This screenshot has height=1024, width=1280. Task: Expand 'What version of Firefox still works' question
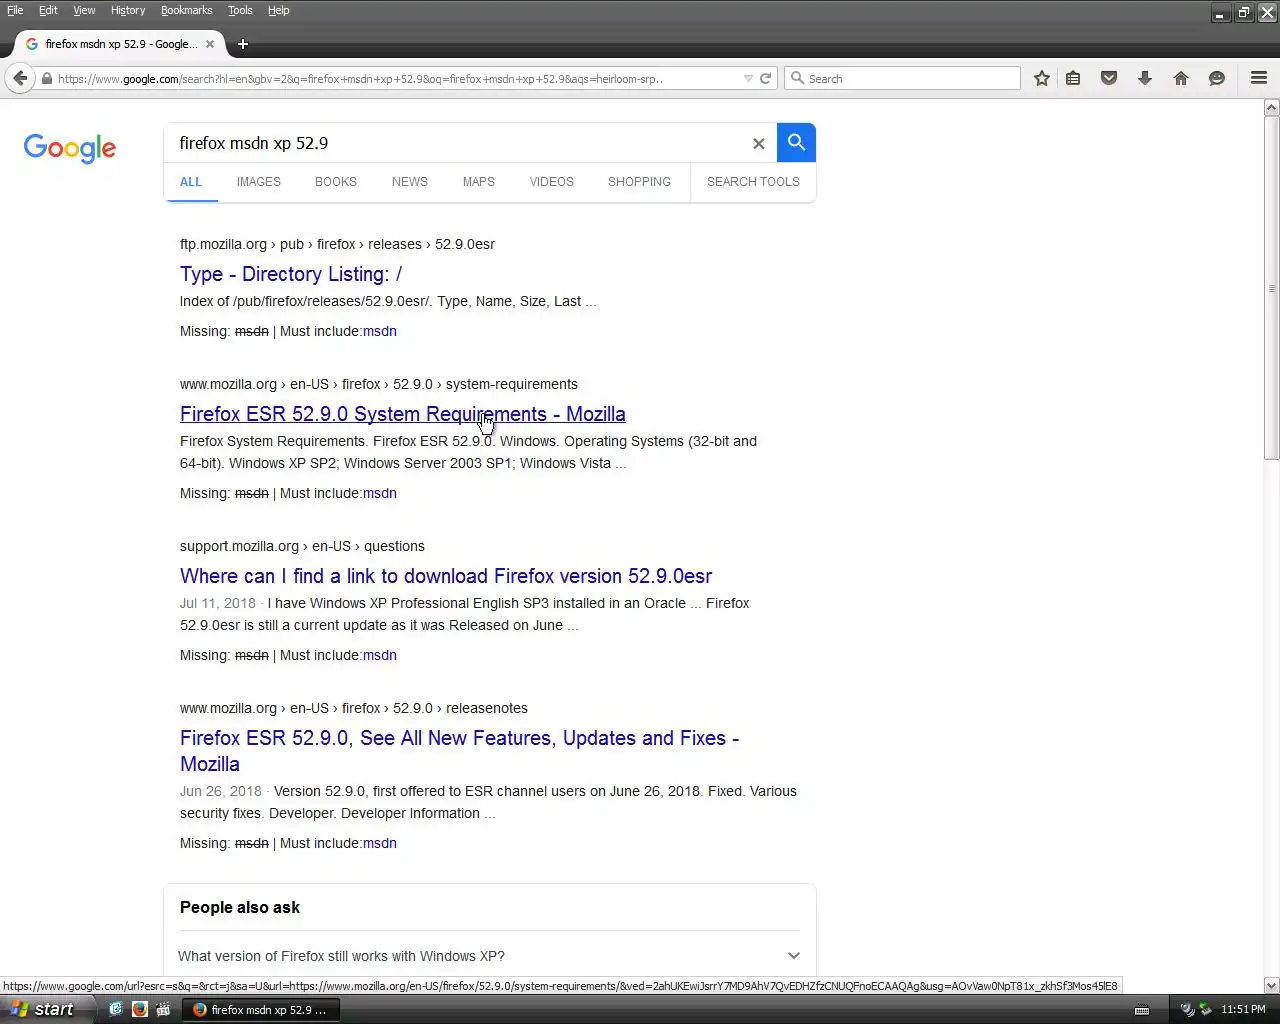(x=489, y=956)
